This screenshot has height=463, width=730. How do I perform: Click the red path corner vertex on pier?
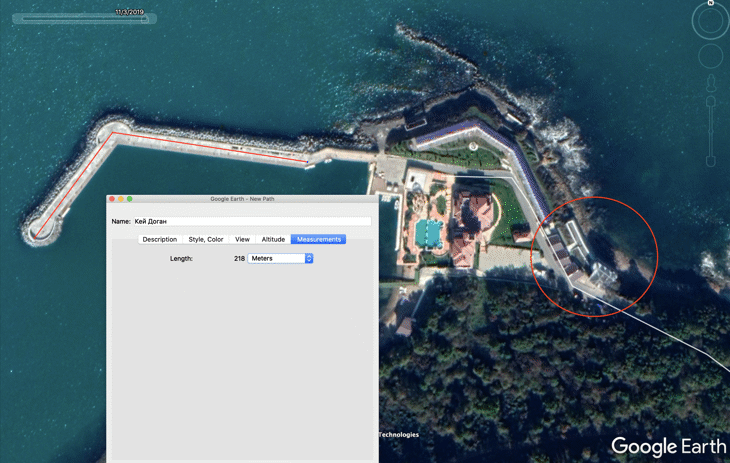[x=113, y=133]
